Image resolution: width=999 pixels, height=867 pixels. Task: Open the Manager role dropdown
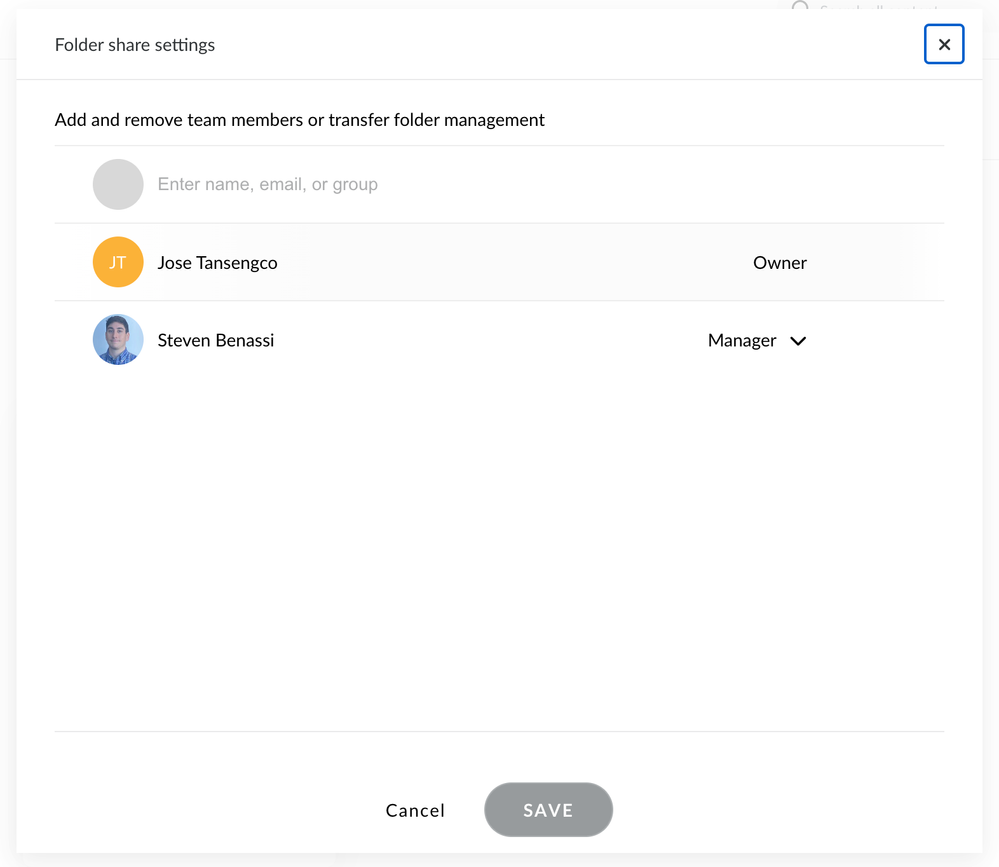point(742,341)
